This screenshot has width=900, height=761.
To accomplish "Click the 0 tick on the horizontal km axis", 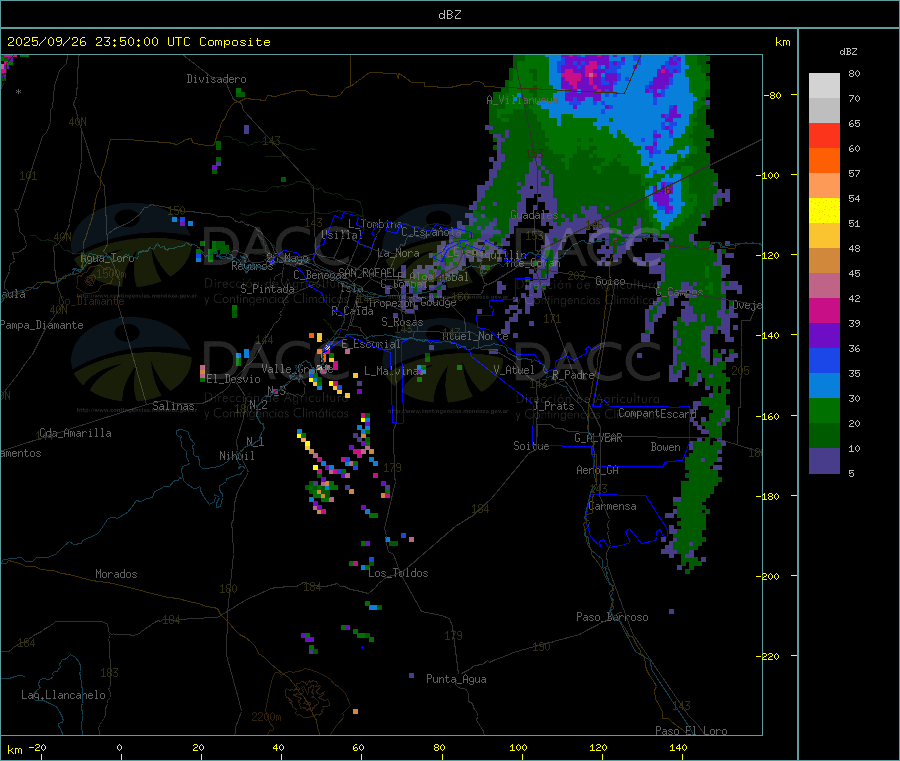I will tap(119, 747).
